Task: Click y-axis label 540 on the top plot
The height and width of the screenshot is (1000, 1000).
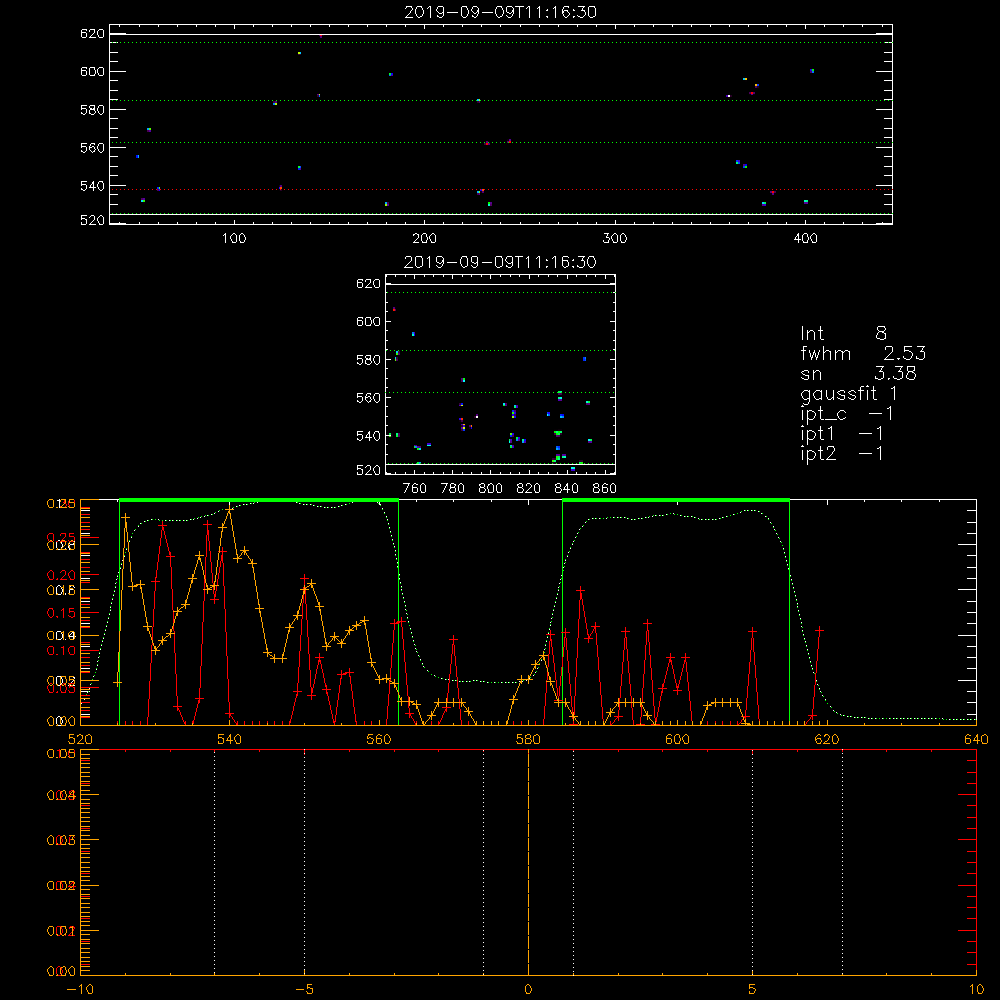Action: (x=92, y=186)
